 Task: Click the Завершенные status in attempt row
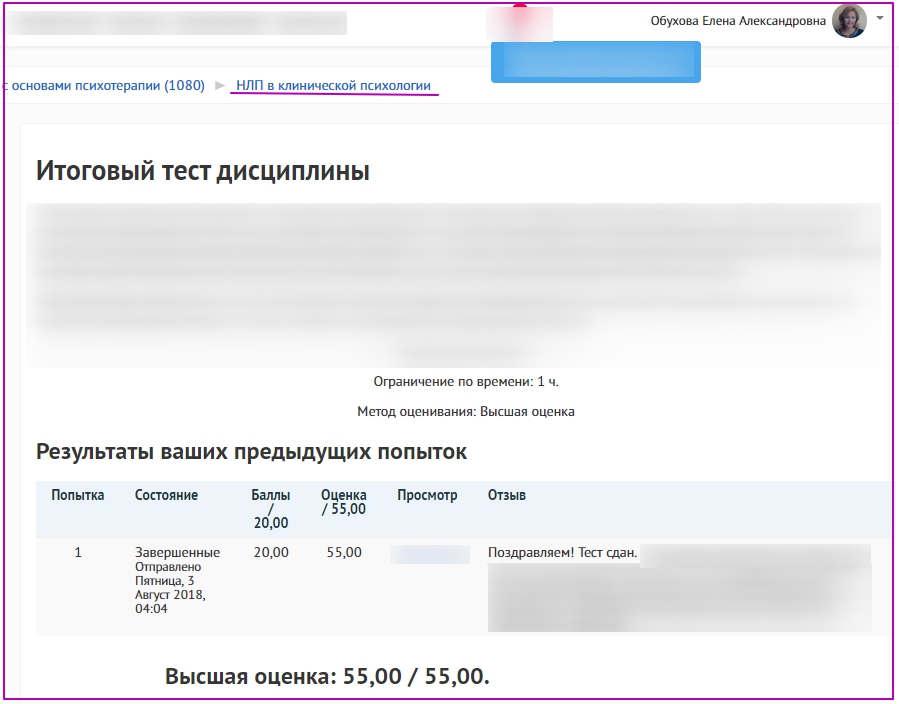[177, 553]
